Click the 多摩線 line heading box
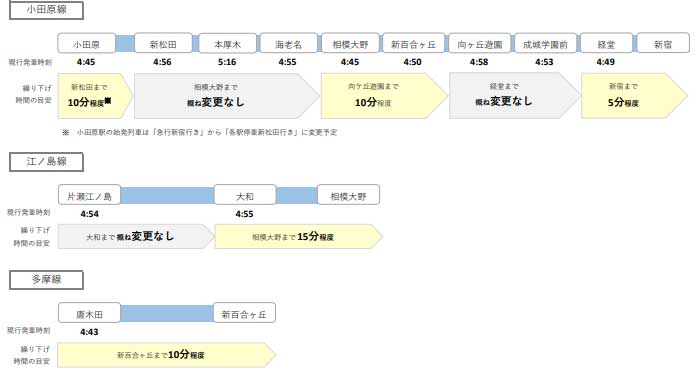Image resolution: width=700 pixels, height=370 pixels. coord(46,280)
